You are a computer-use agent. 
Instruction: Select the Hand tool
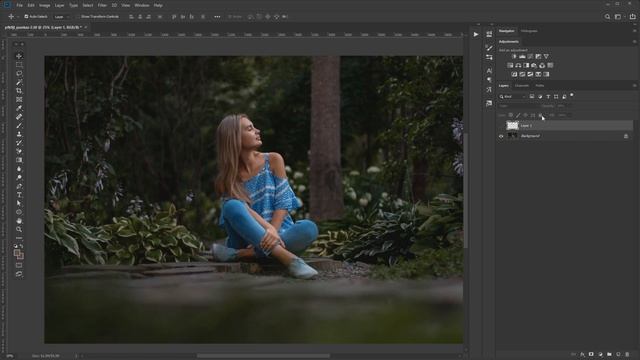[19, 221]
